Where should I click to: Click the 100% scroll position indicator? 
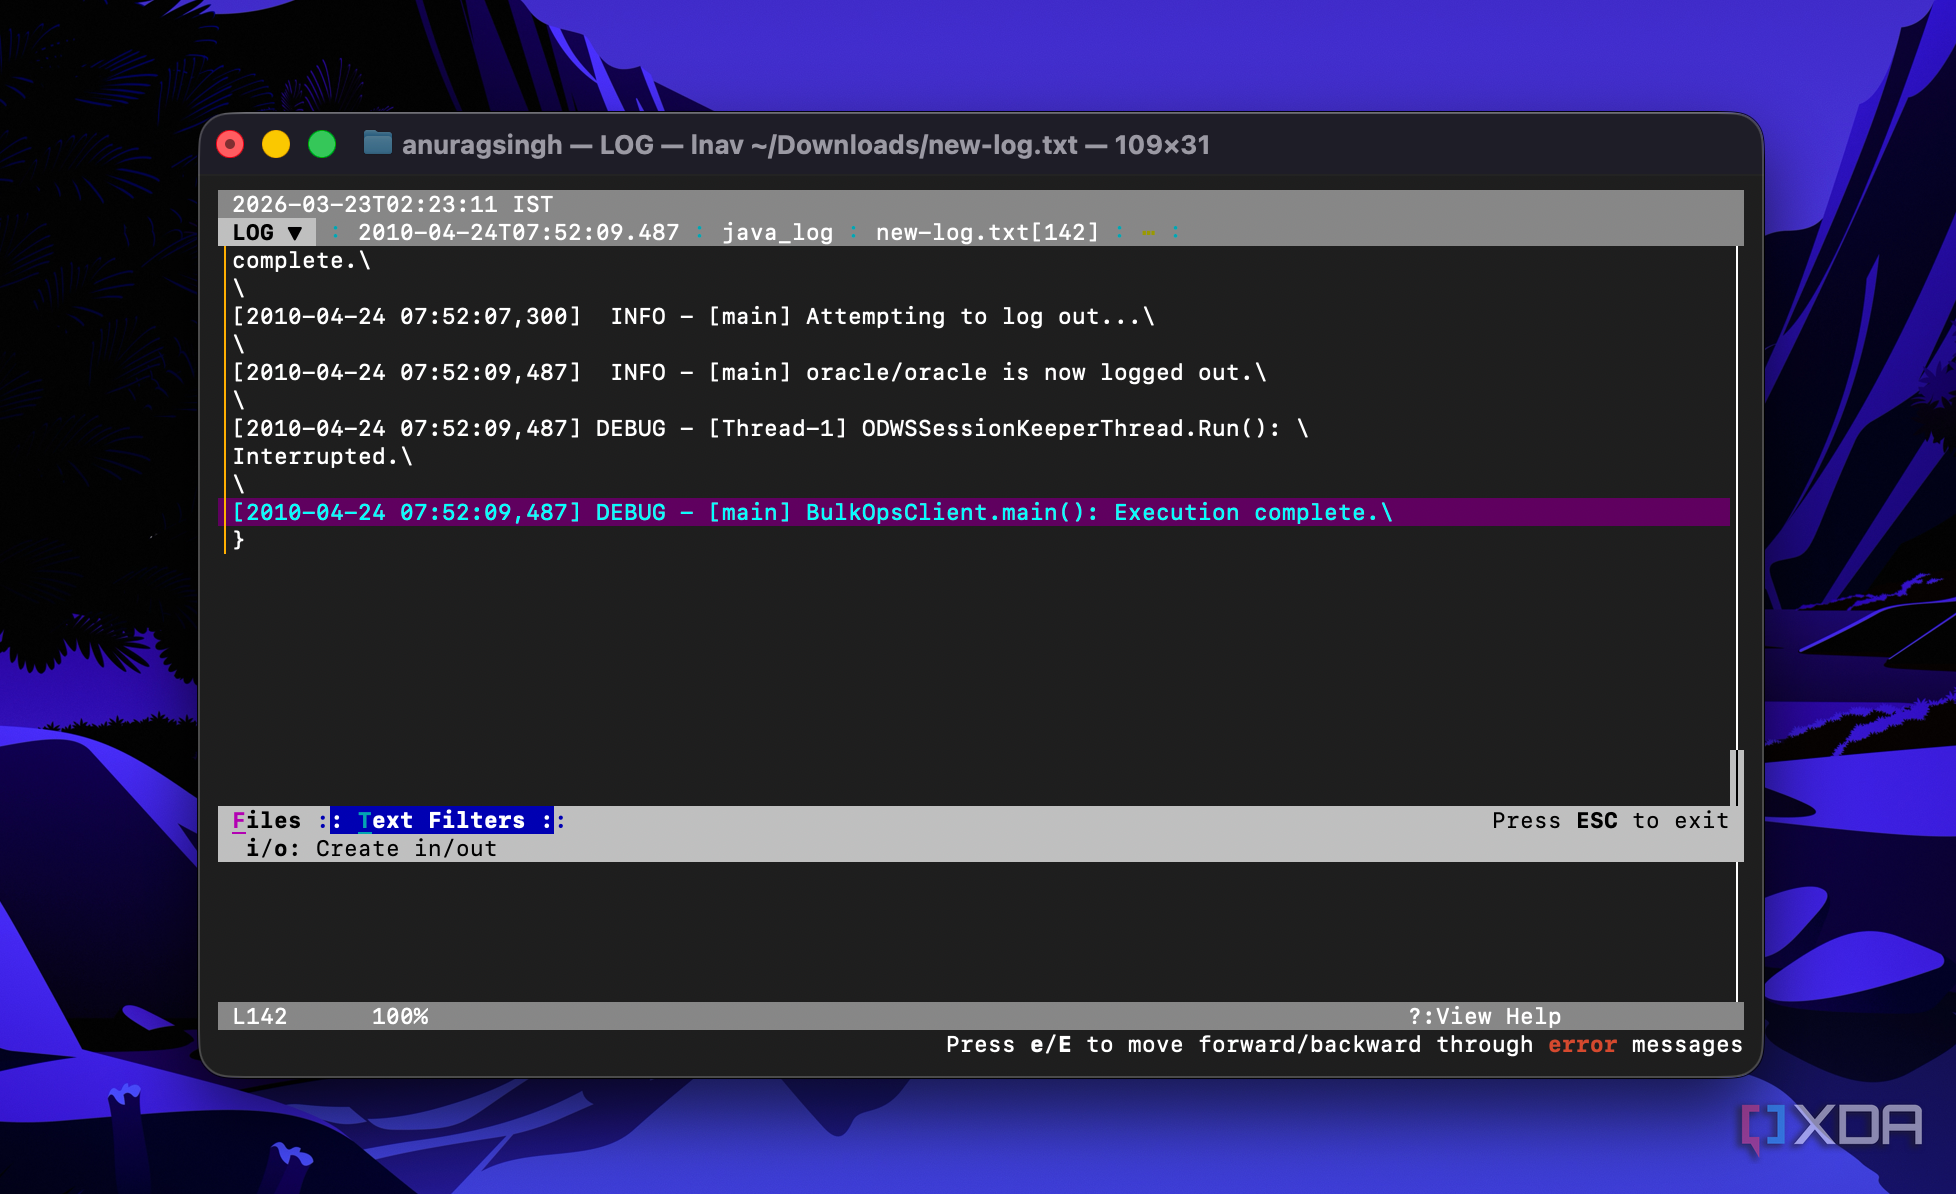tap(400, 1016)
